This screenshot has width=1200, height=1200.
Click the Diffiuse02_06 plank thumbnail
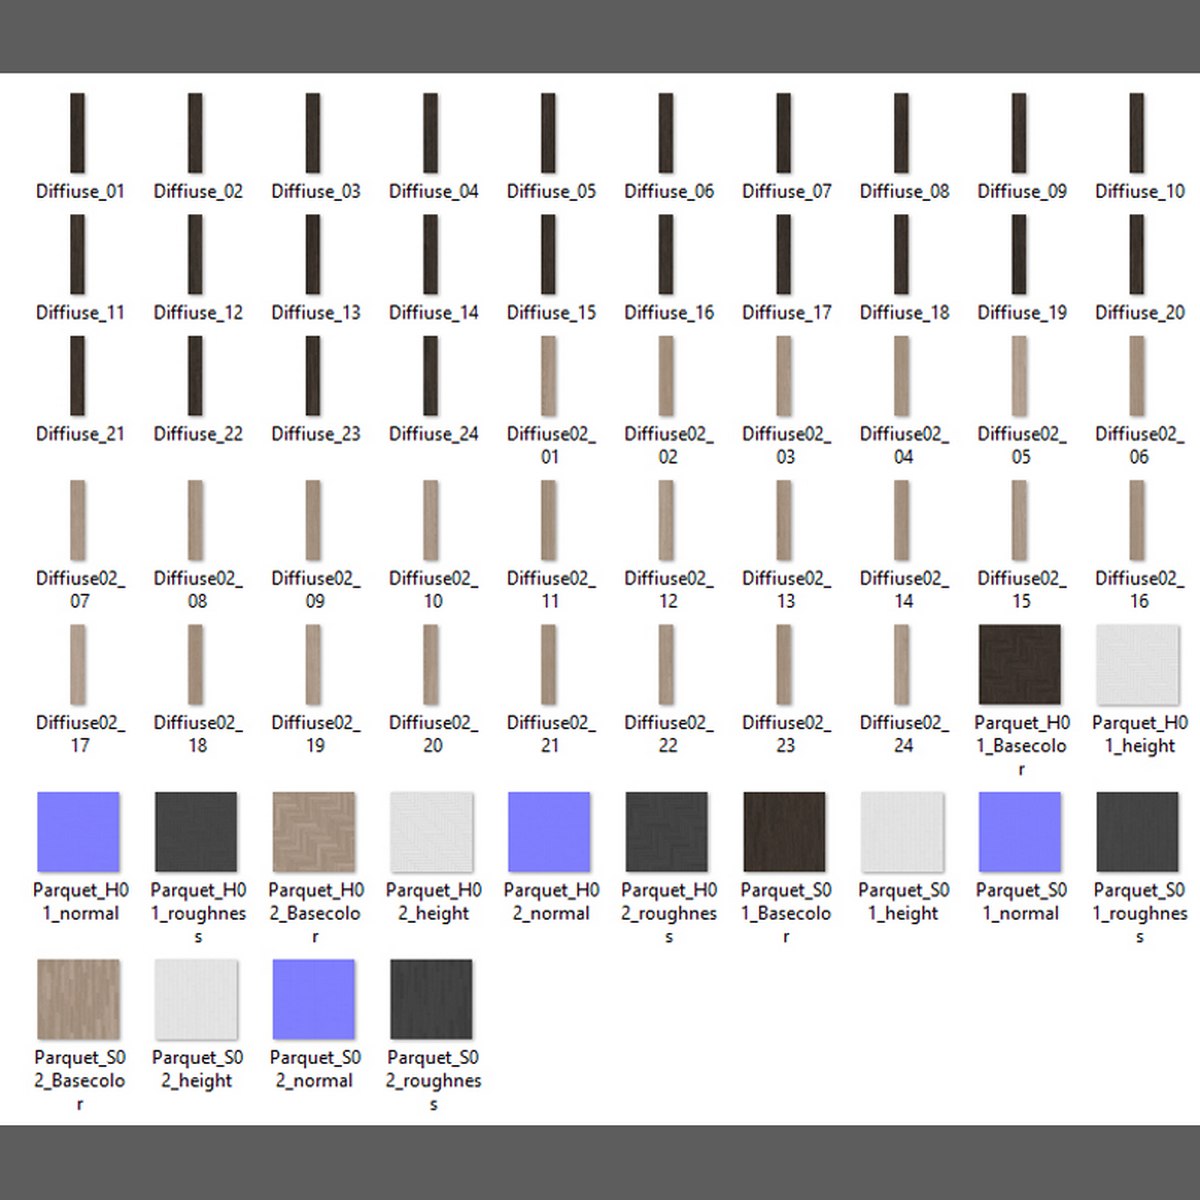point(1136,376)
